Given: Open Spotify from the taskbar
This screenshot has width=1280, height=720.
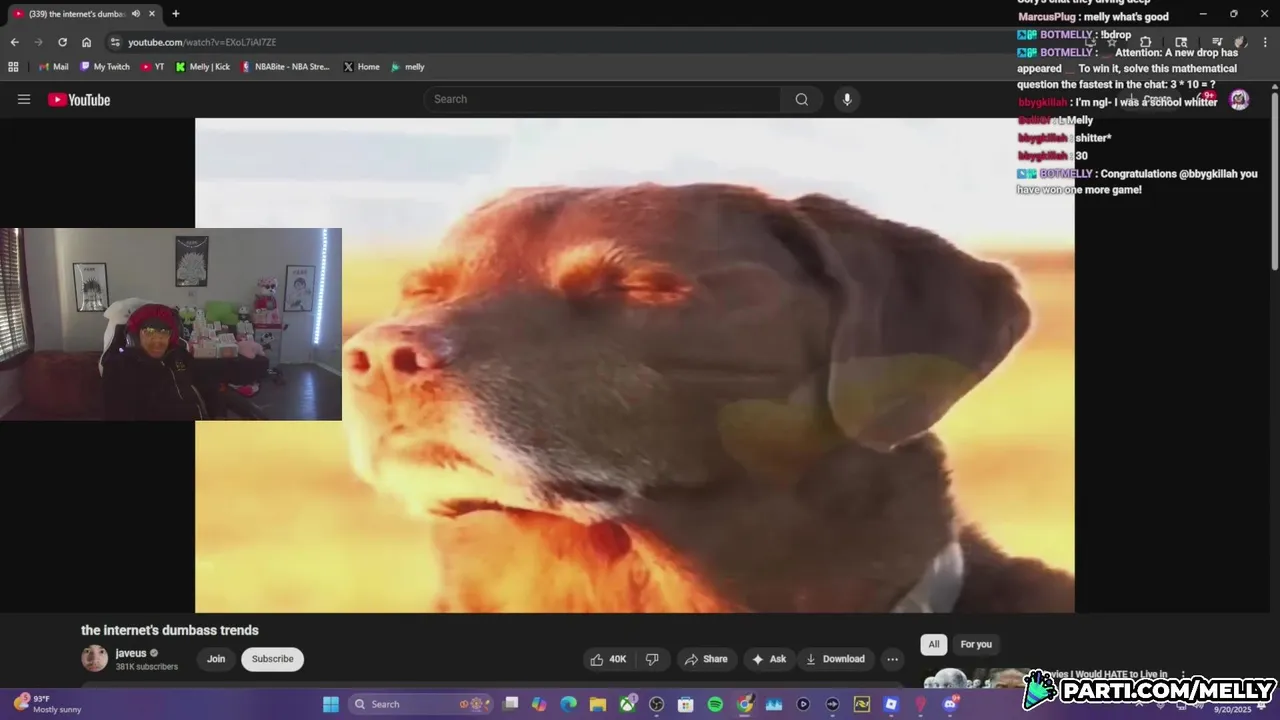Looking at the screenshot, I should [x=715, y=704].
